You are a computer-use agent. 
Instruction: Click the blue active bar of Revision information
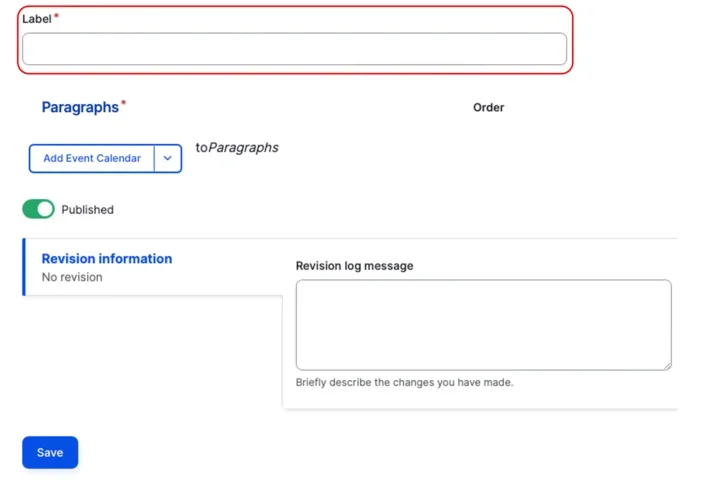click(x=23, y=267)
